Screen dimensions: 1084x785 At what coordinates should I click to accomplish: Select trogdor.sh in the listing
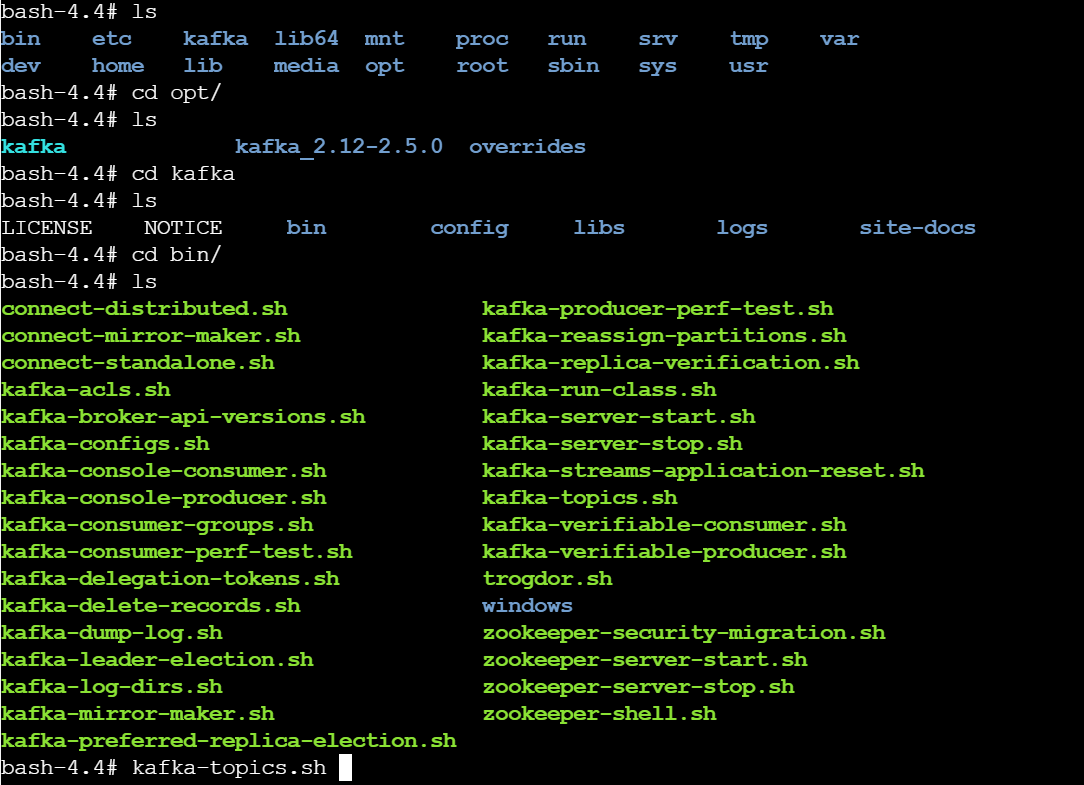click(x=548, y=578)
